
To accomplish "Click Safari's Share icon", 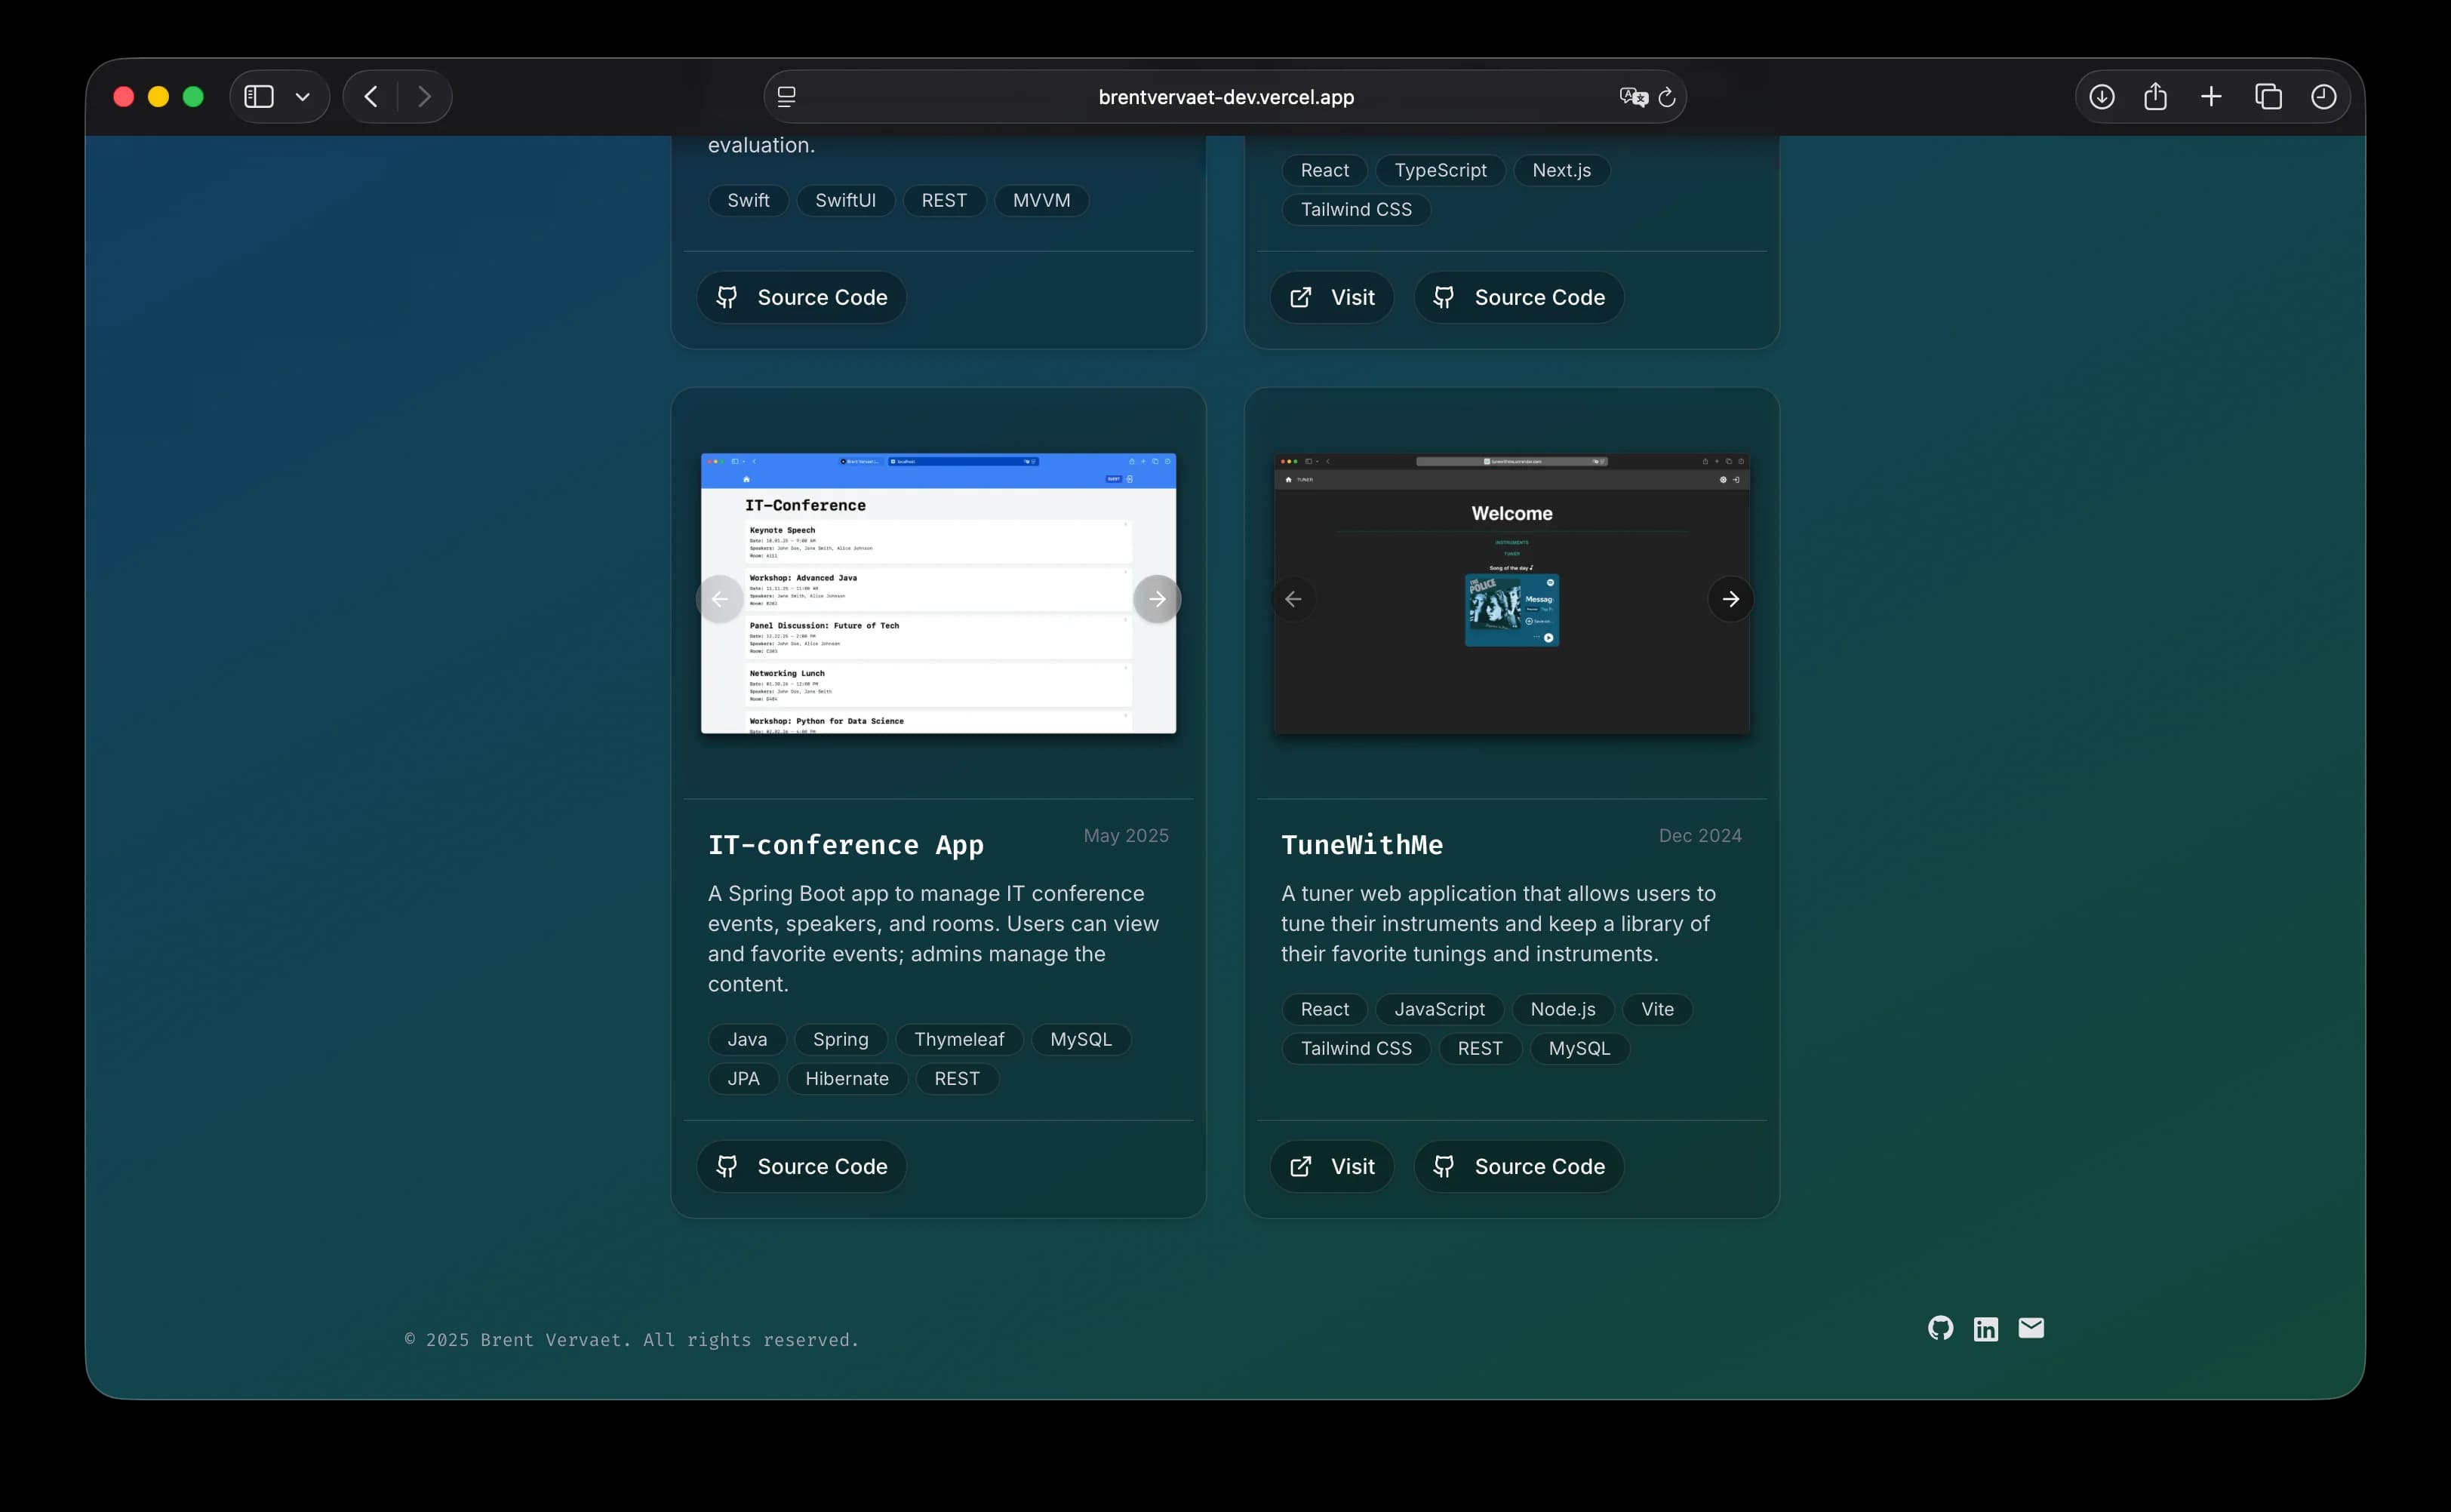I will pos(2155,97).
